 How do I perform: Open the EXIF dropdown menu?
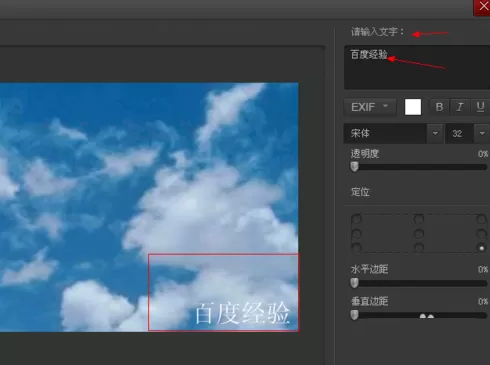point(370,107)
